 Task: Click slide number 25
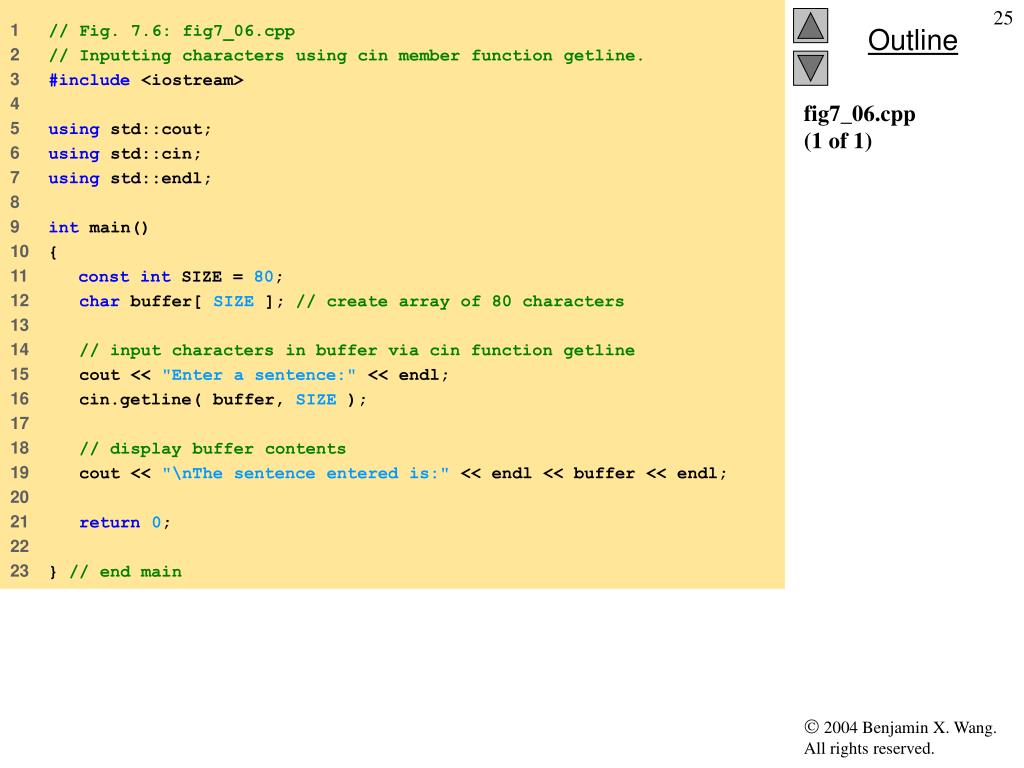tap(1002, 18)
